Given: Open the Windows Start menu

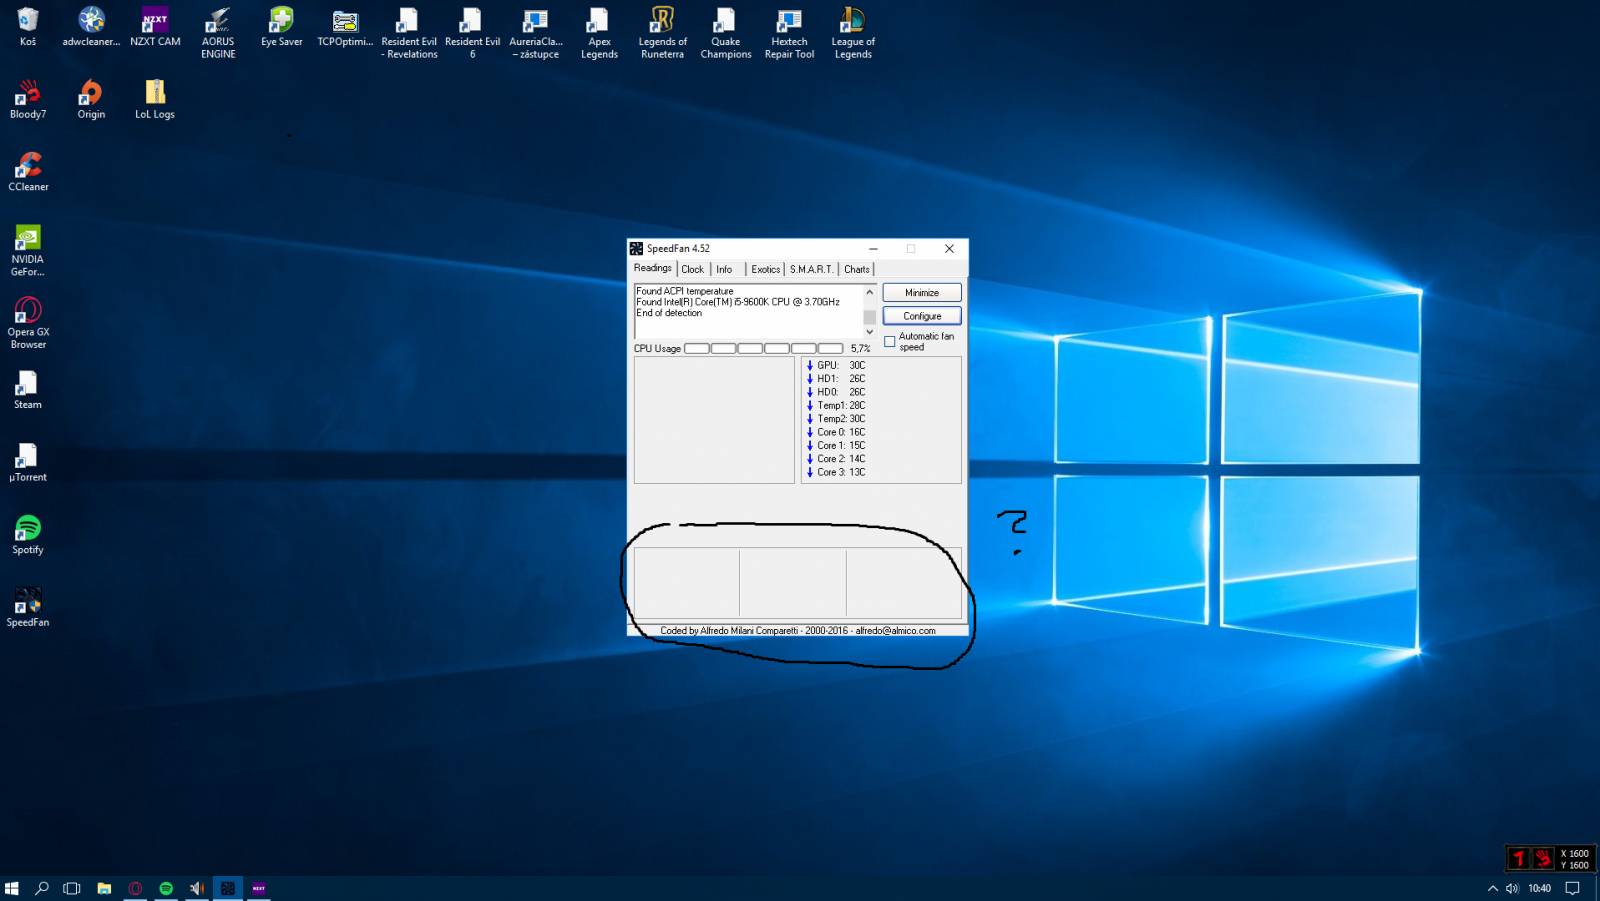Looking at the screenshot, I should (12, 888).
